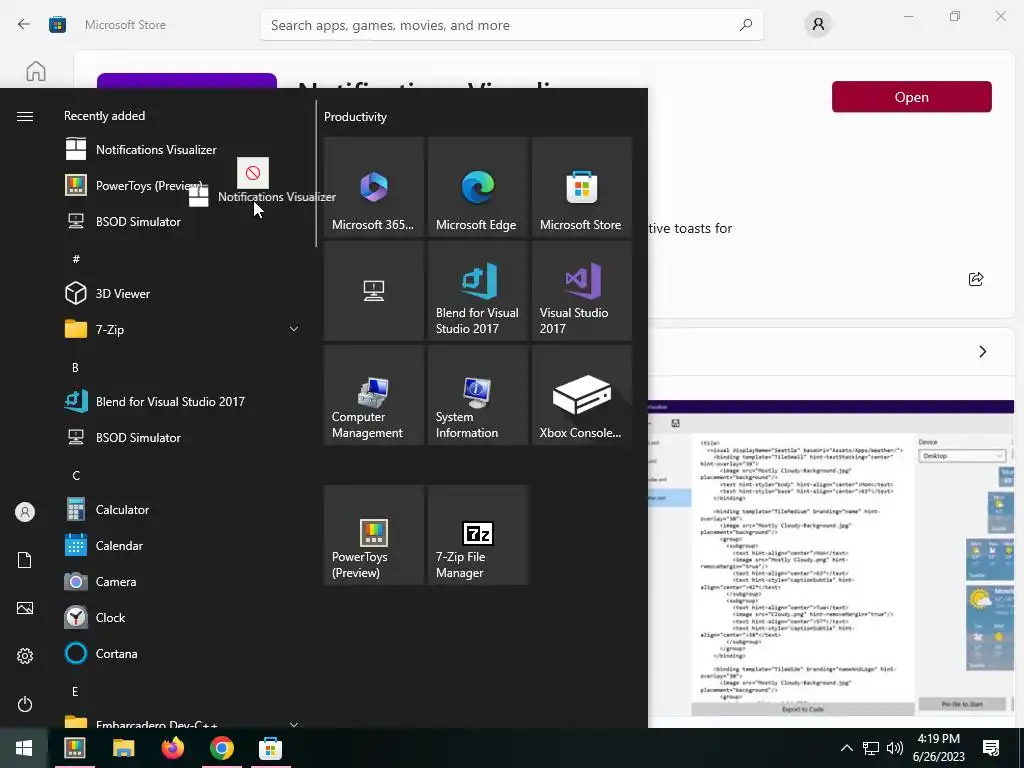Open Computer Management tile
The image size is (1024, 768).
pos(374,395)
